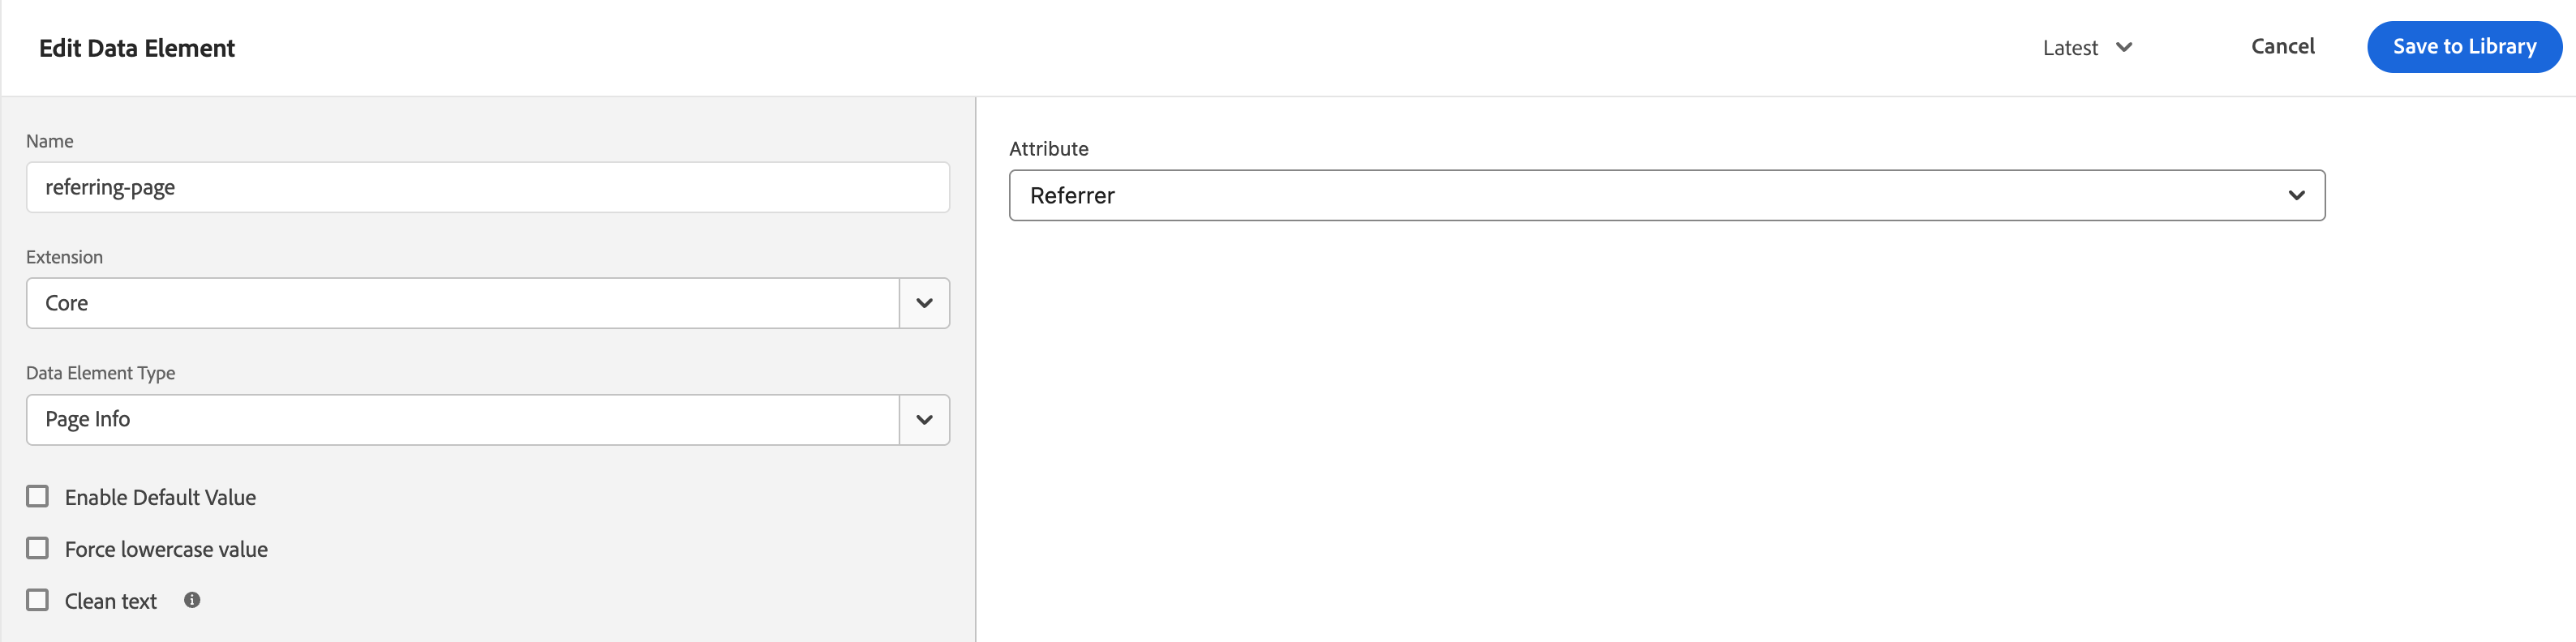Click the Clean text info icon

[192, 600]
